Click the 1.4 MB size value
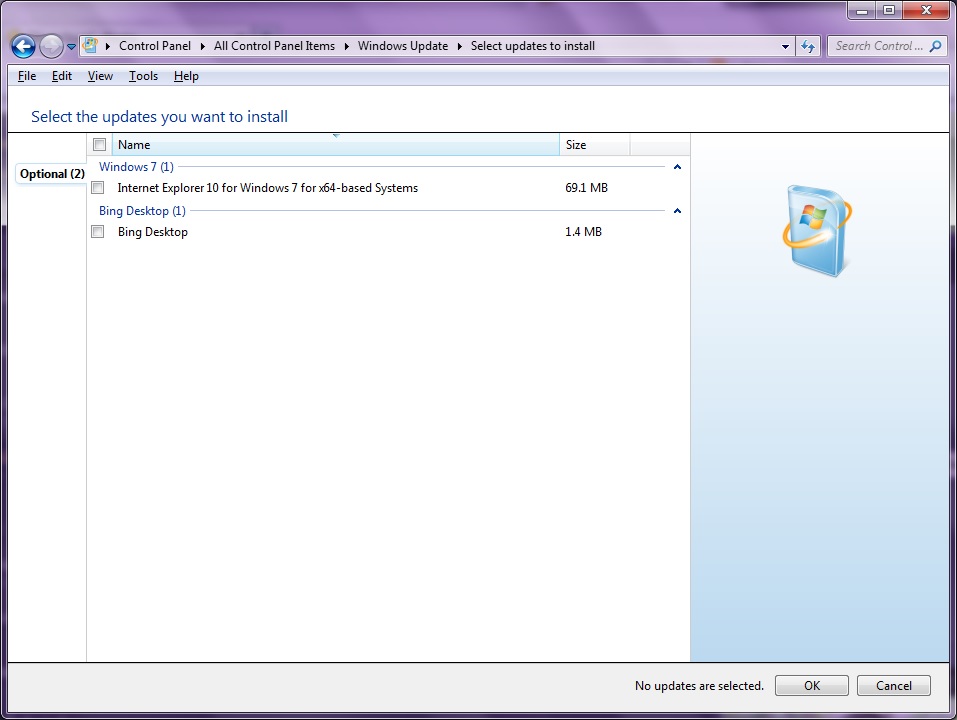 click(x=583, y=232)
